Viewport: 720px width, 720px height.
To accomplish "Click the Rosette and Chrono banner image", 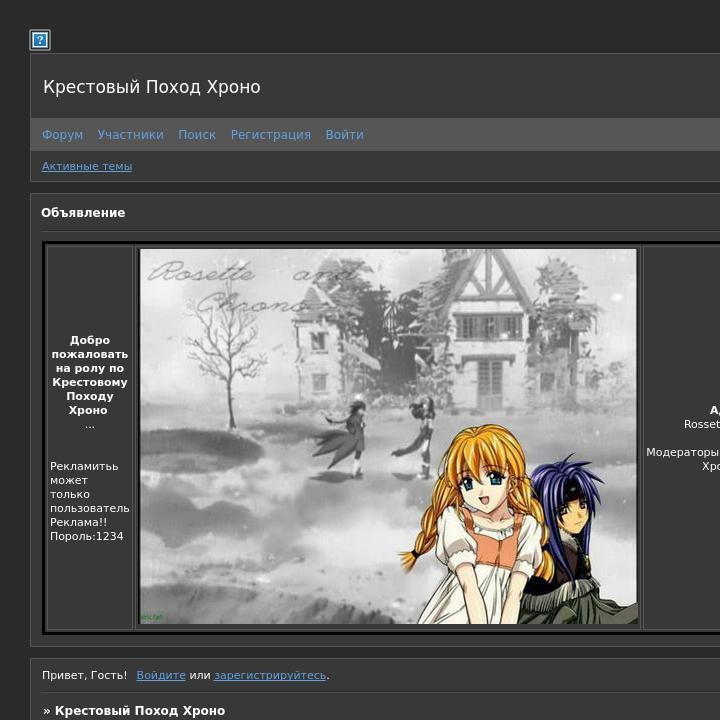I will coord(388,436).
